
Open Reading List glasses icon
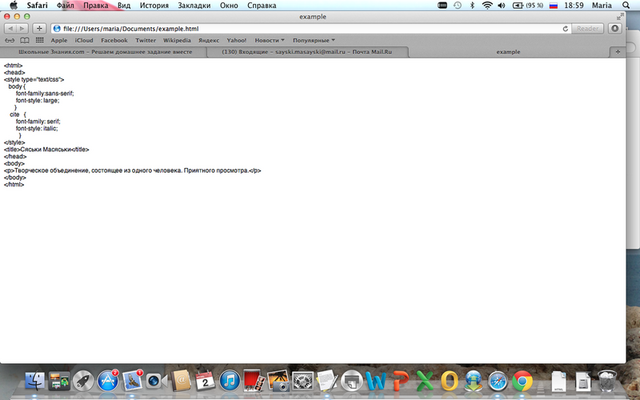coord(9,40)
